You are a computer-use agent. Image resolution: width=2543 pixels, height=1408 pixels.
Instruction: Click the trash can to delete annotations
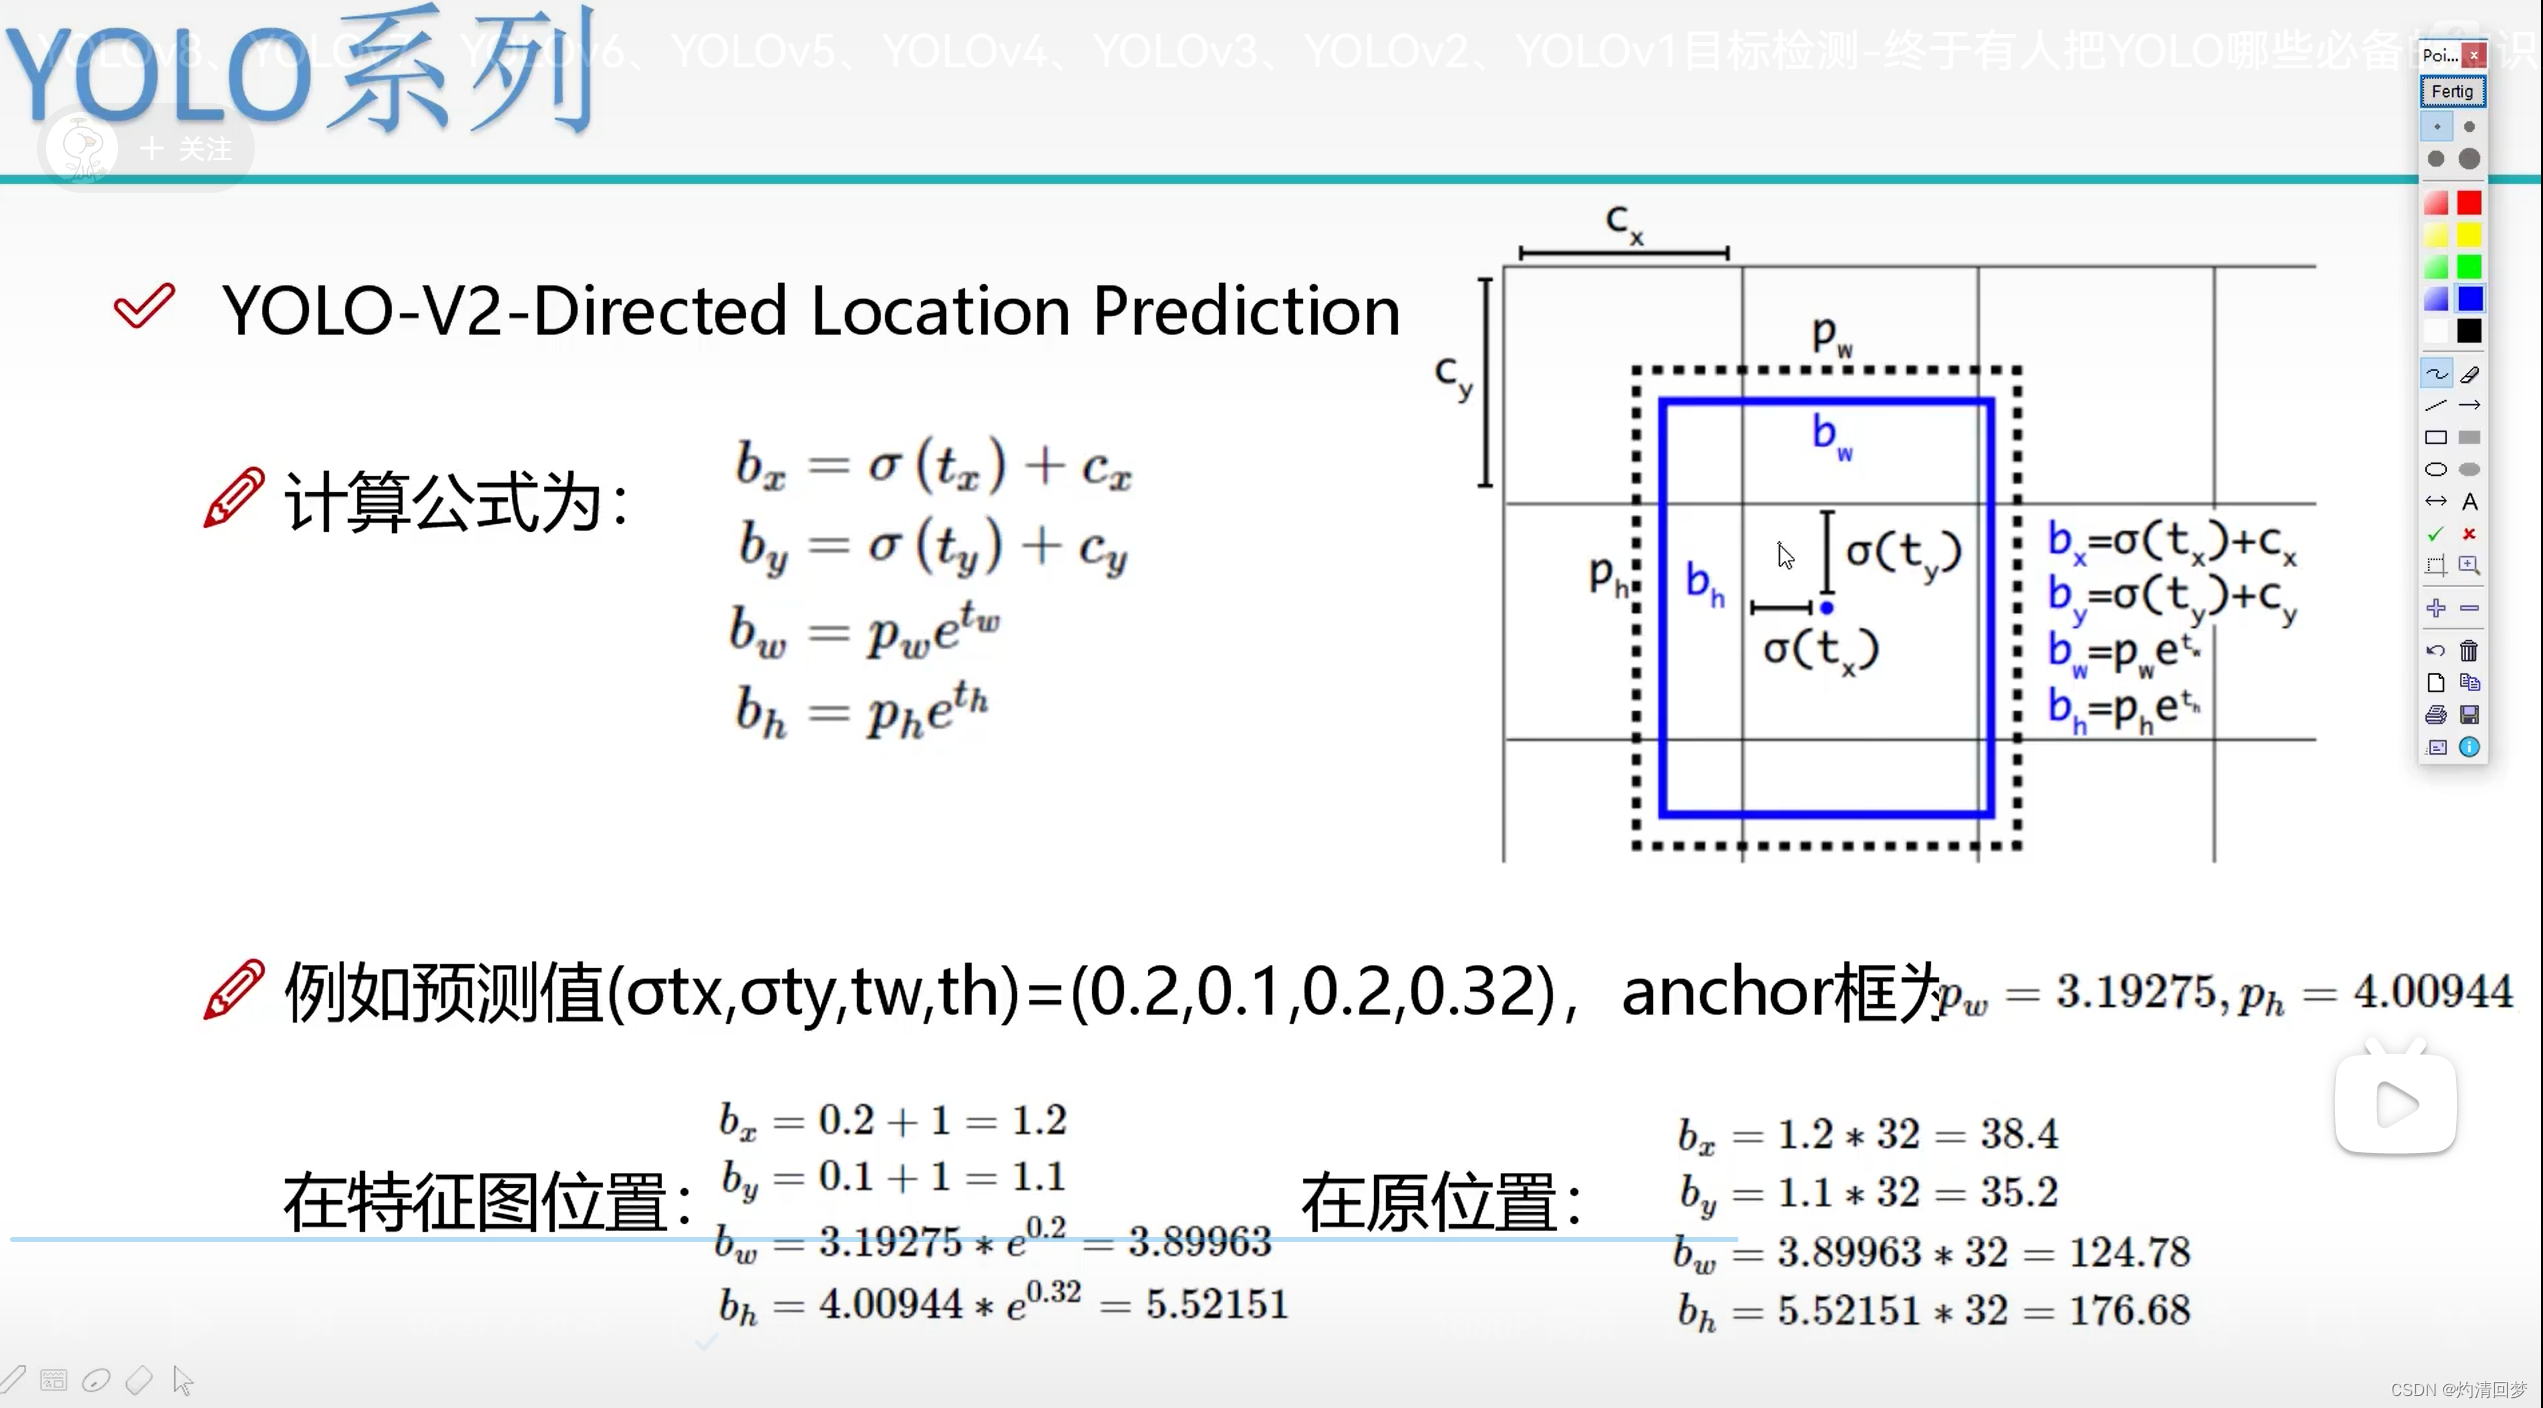click(2469, 651)
